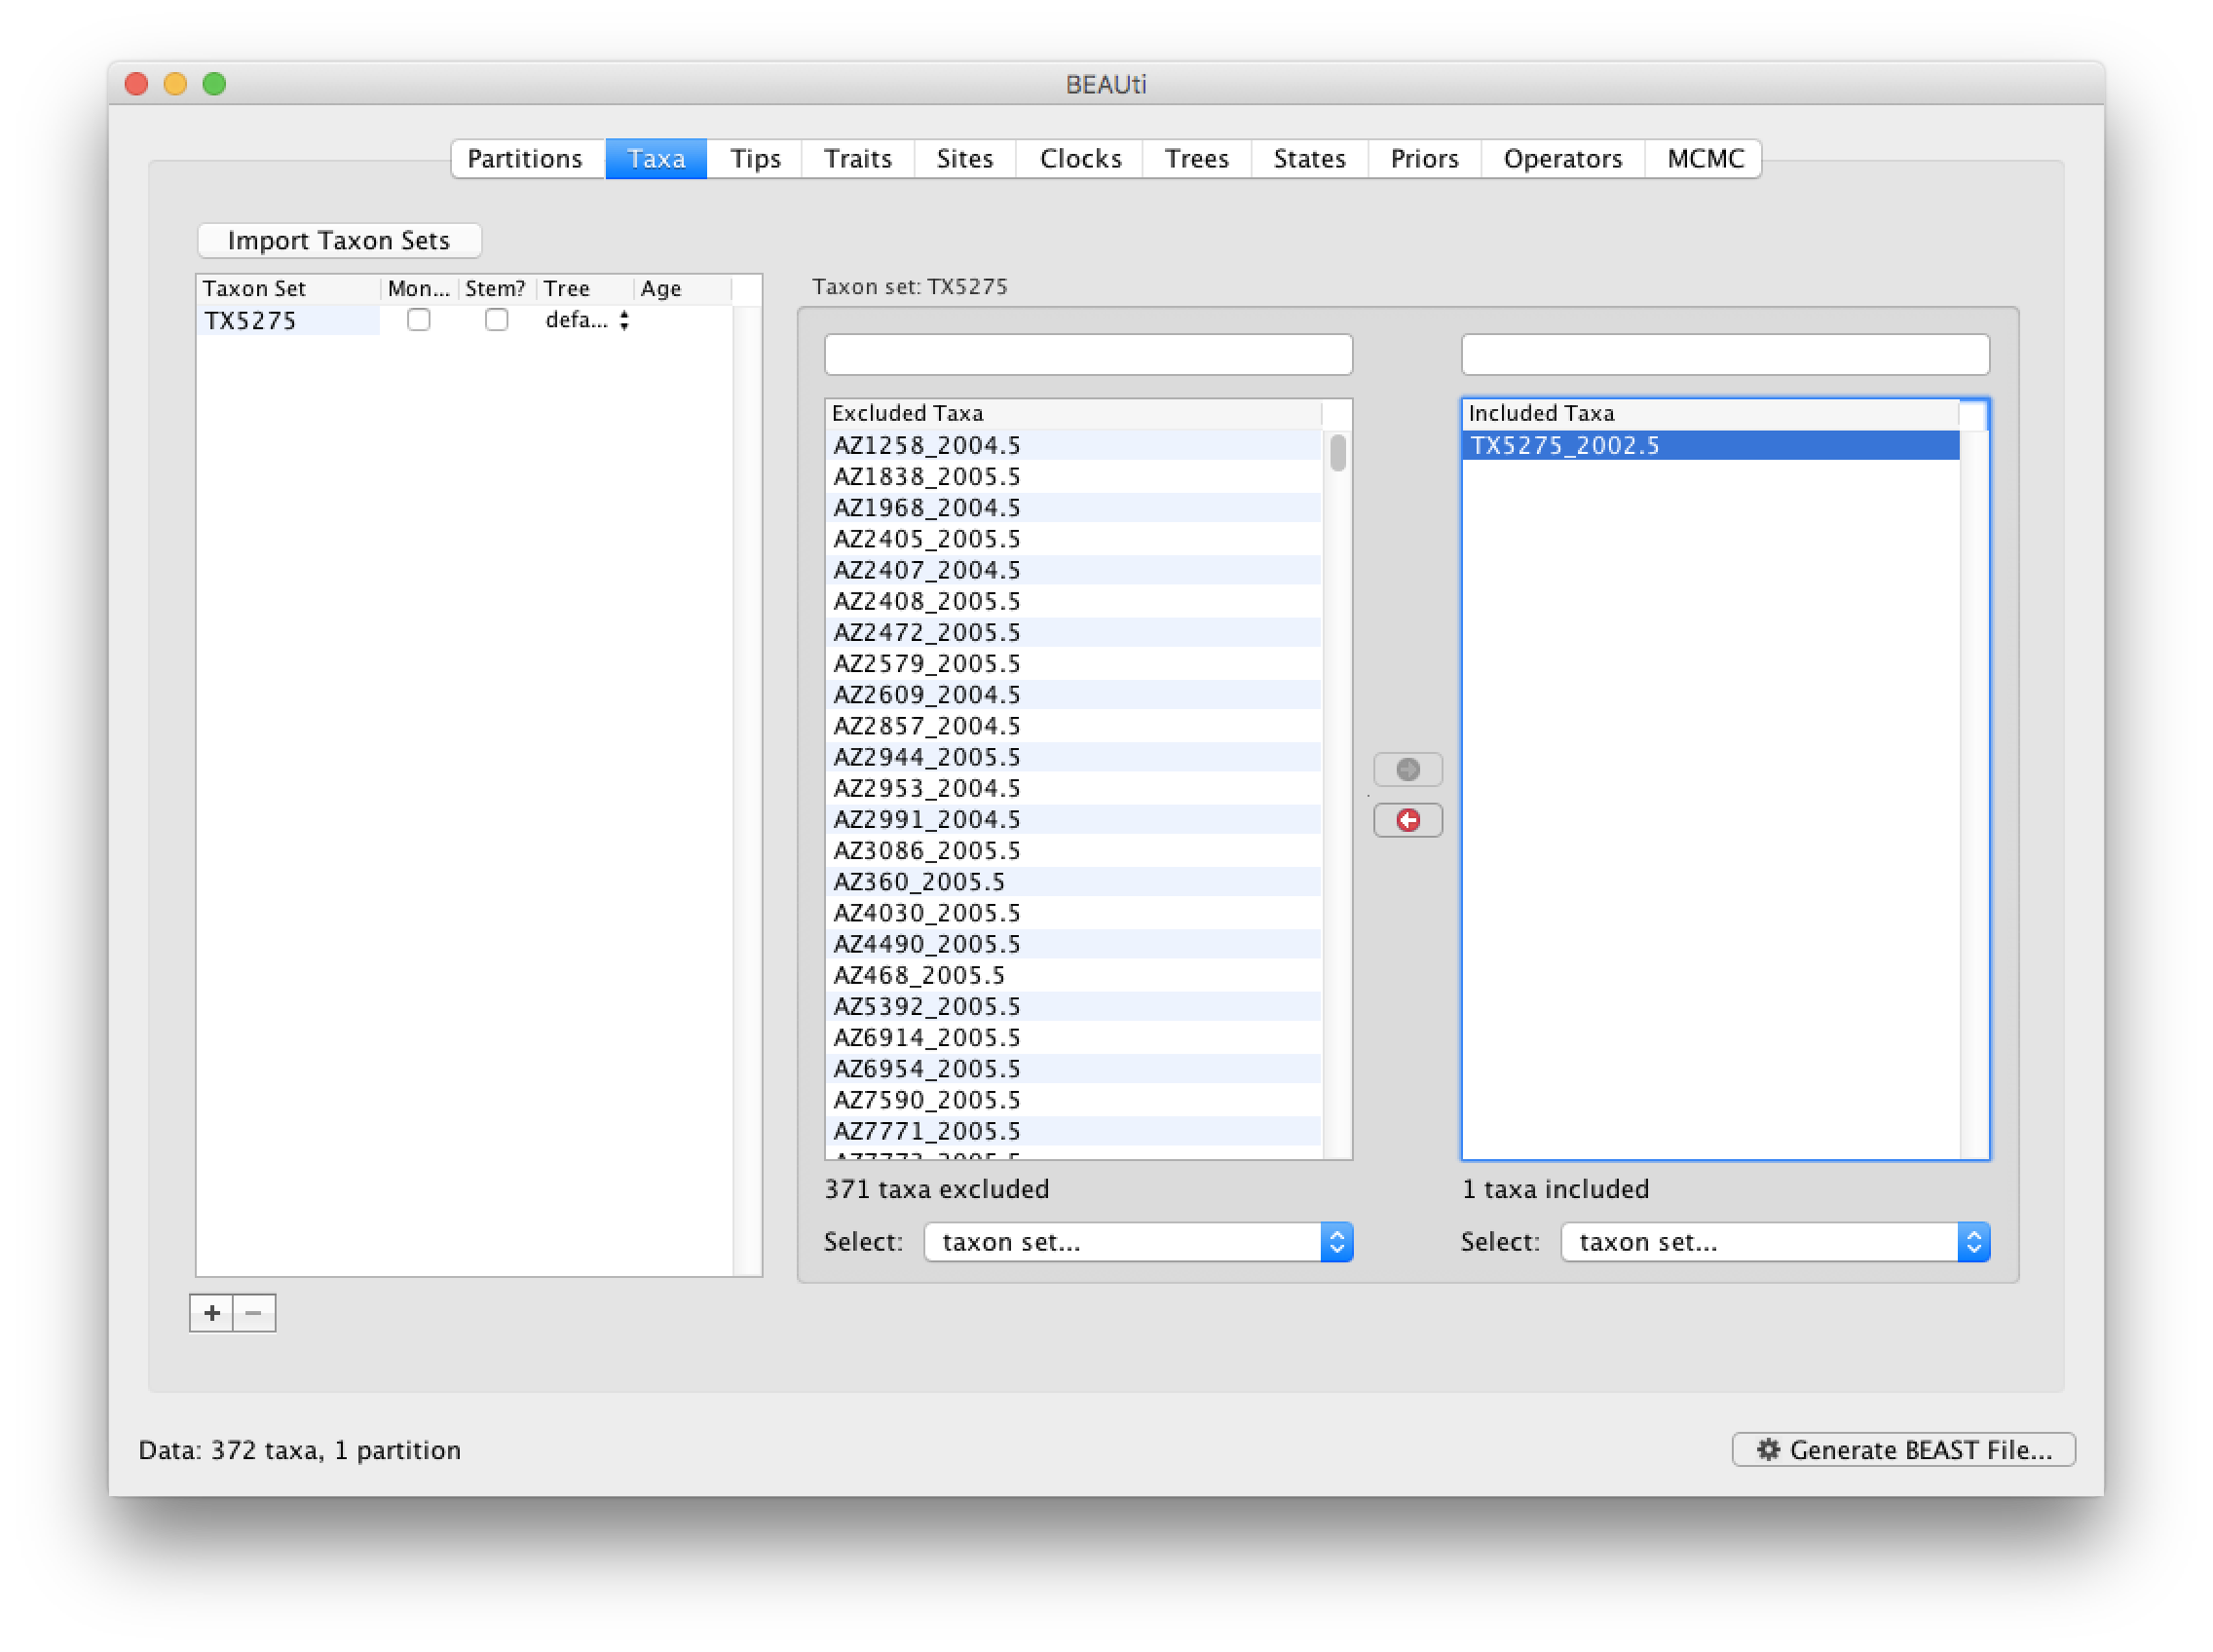The height and width of the screenshot is (1652, 2213).
Task: Switch to the Tips tab
Action: pyautogui.click(x=755, y=159)
